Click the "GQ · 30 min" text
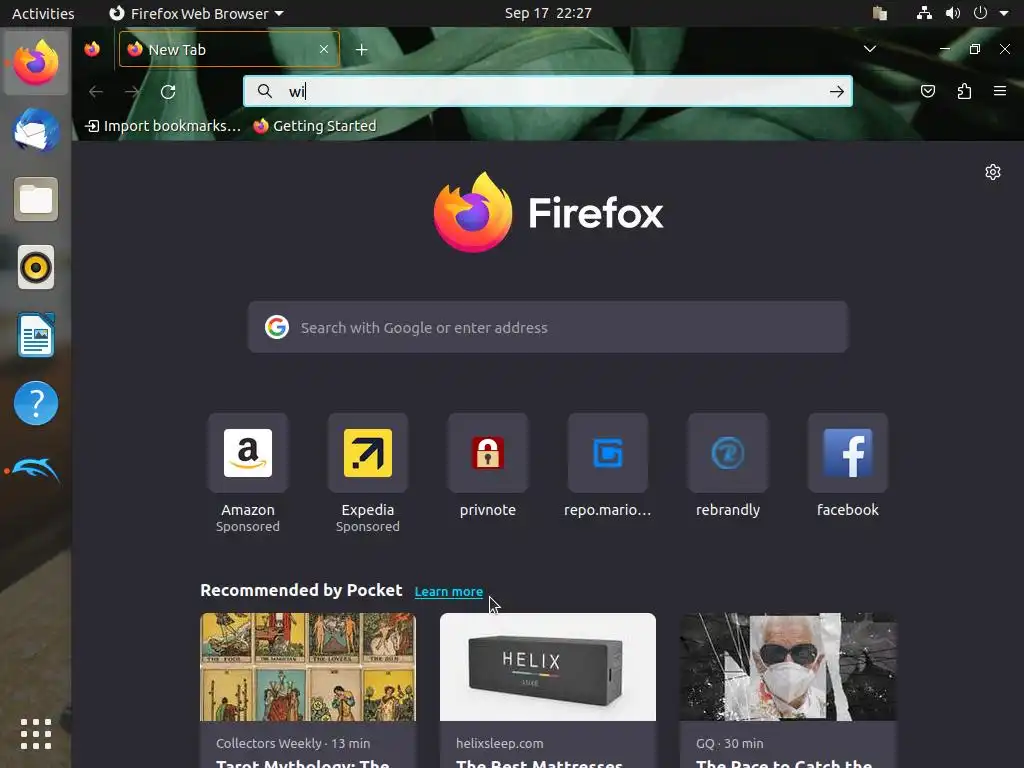Image resolution: width=1024 pixels, height=768 pixels. [729, 743]
